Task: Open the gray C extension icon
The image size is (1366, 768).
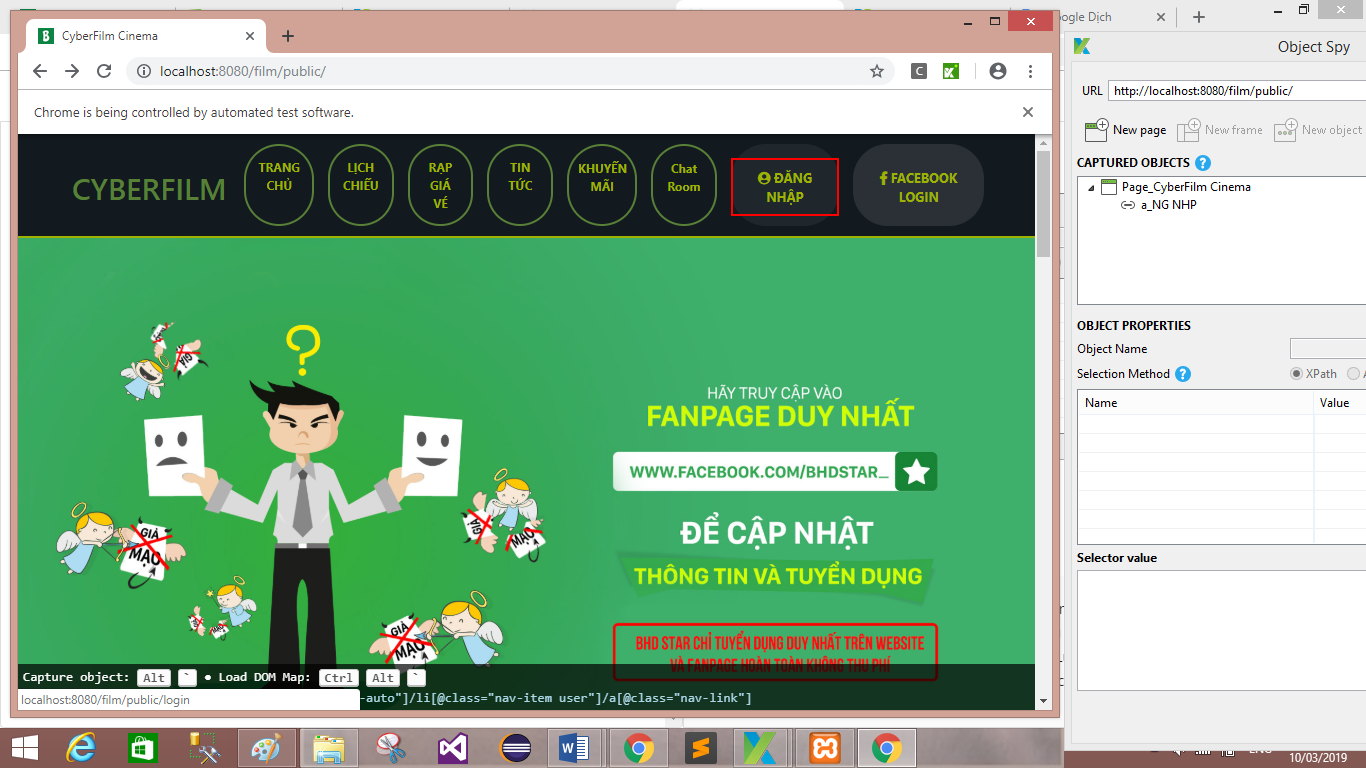Action: 919,71
